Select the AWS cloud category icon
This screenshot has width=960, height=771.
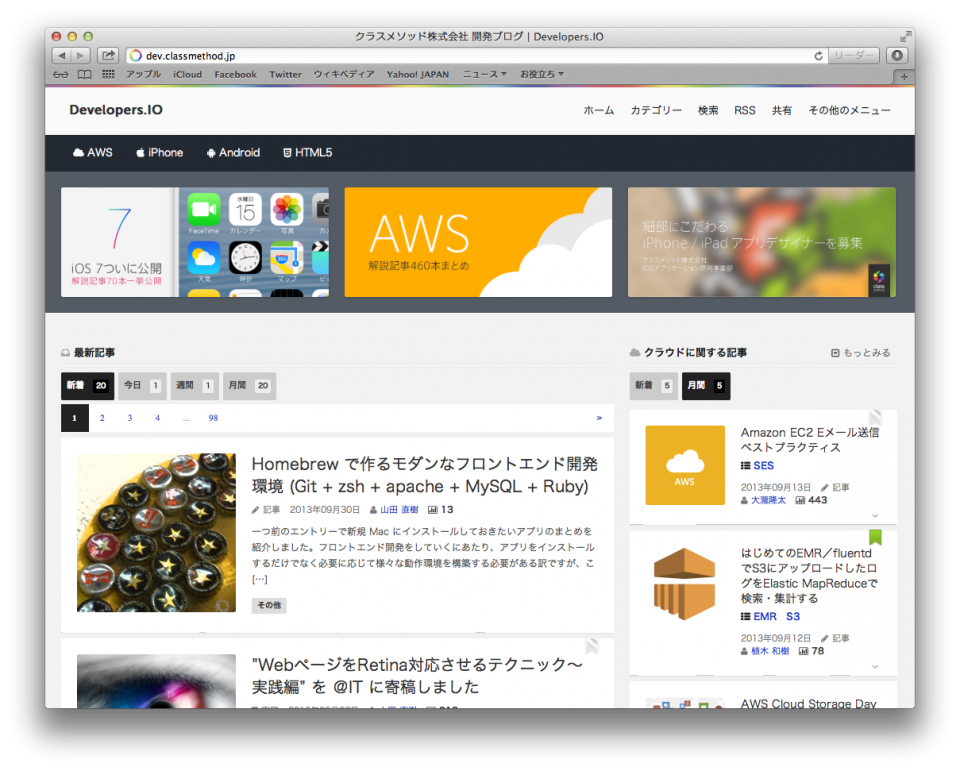click(77, 152)
